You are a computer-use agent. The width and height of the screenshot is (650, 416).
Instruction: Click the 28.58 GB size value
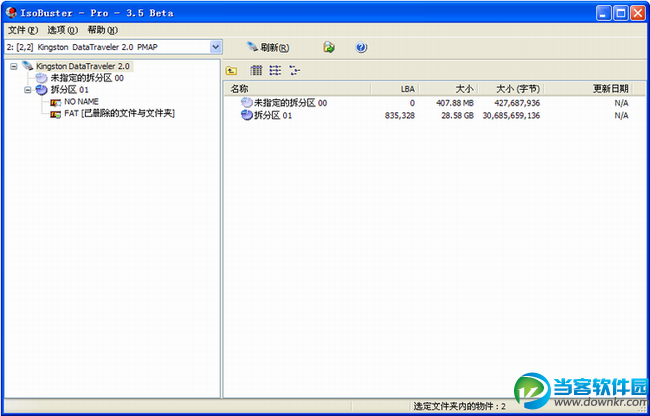(457, 116)
